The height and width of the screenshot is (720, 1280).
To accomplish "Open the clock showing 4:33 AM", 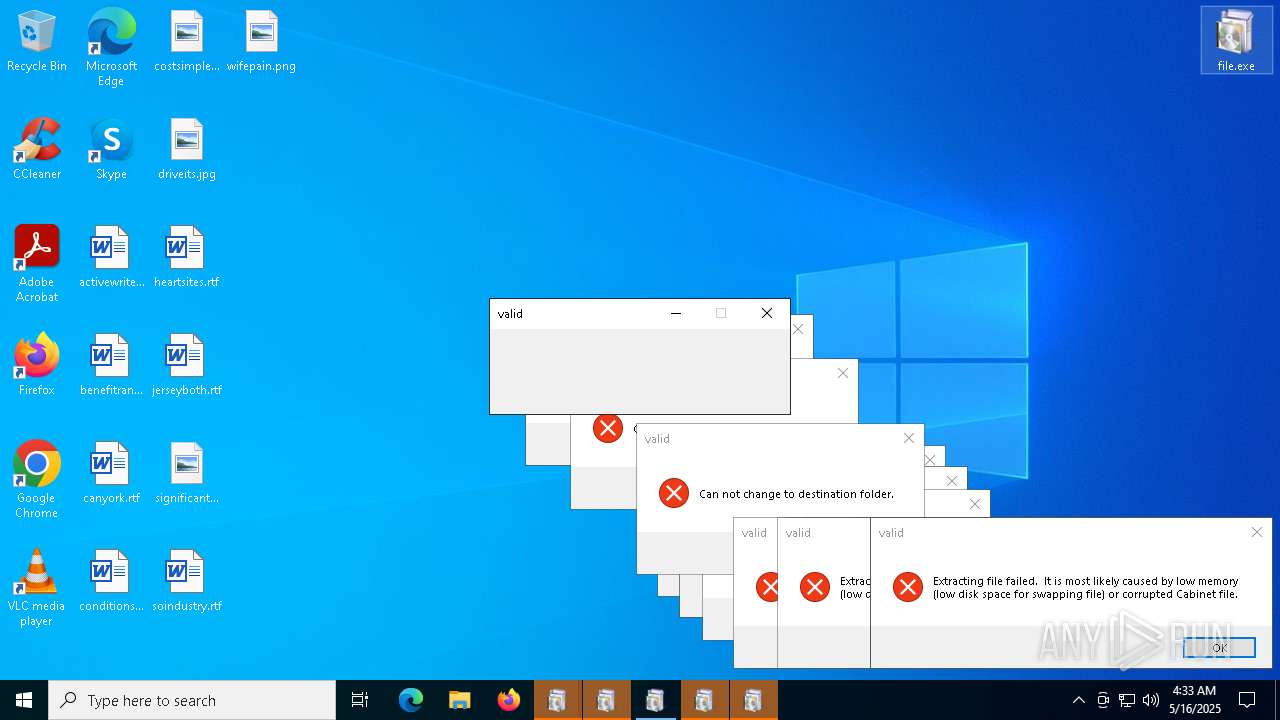I will (x=1194, y=700).
